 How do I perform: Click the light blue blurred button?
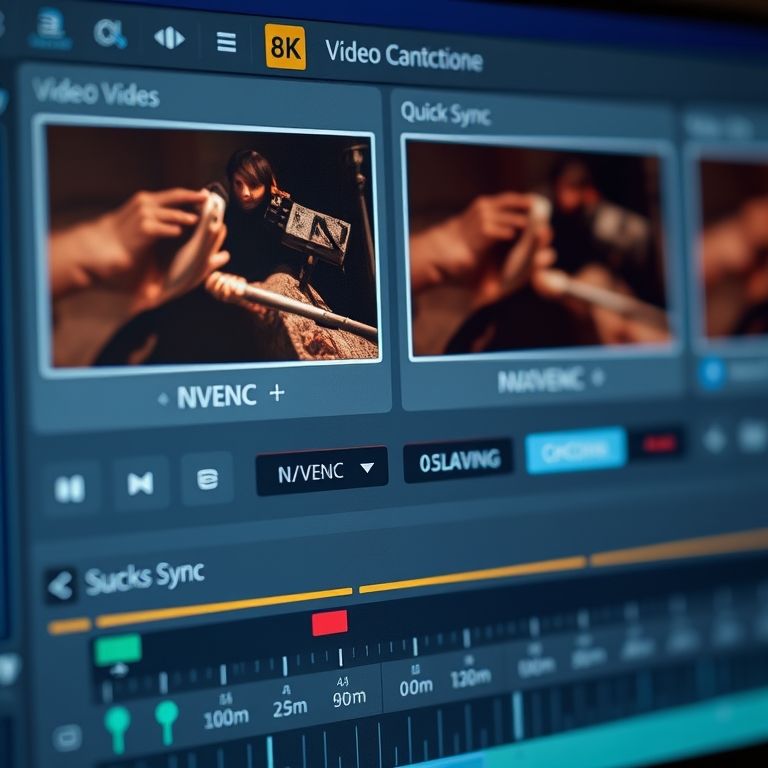coord(576,450)
